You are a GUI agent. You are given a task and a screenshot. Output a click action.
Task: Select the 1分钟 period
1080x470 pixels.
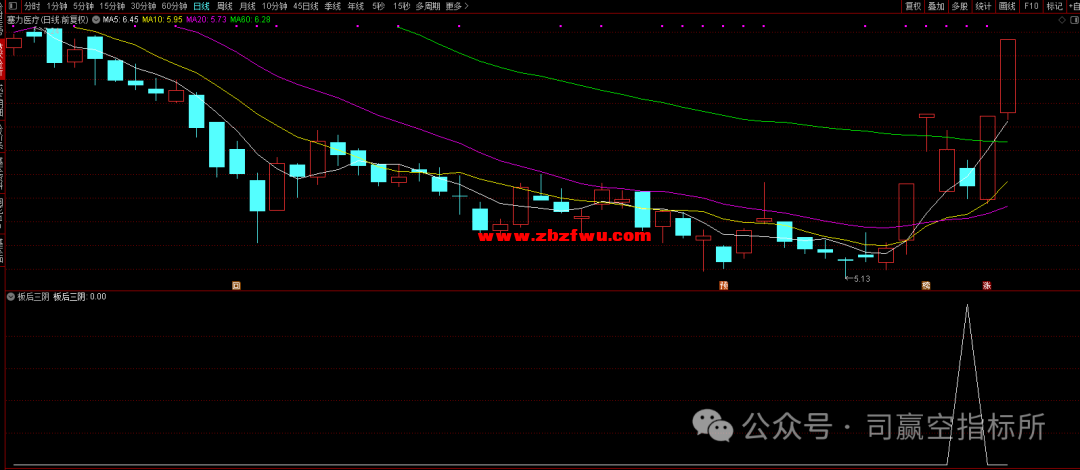click(57, 6)
